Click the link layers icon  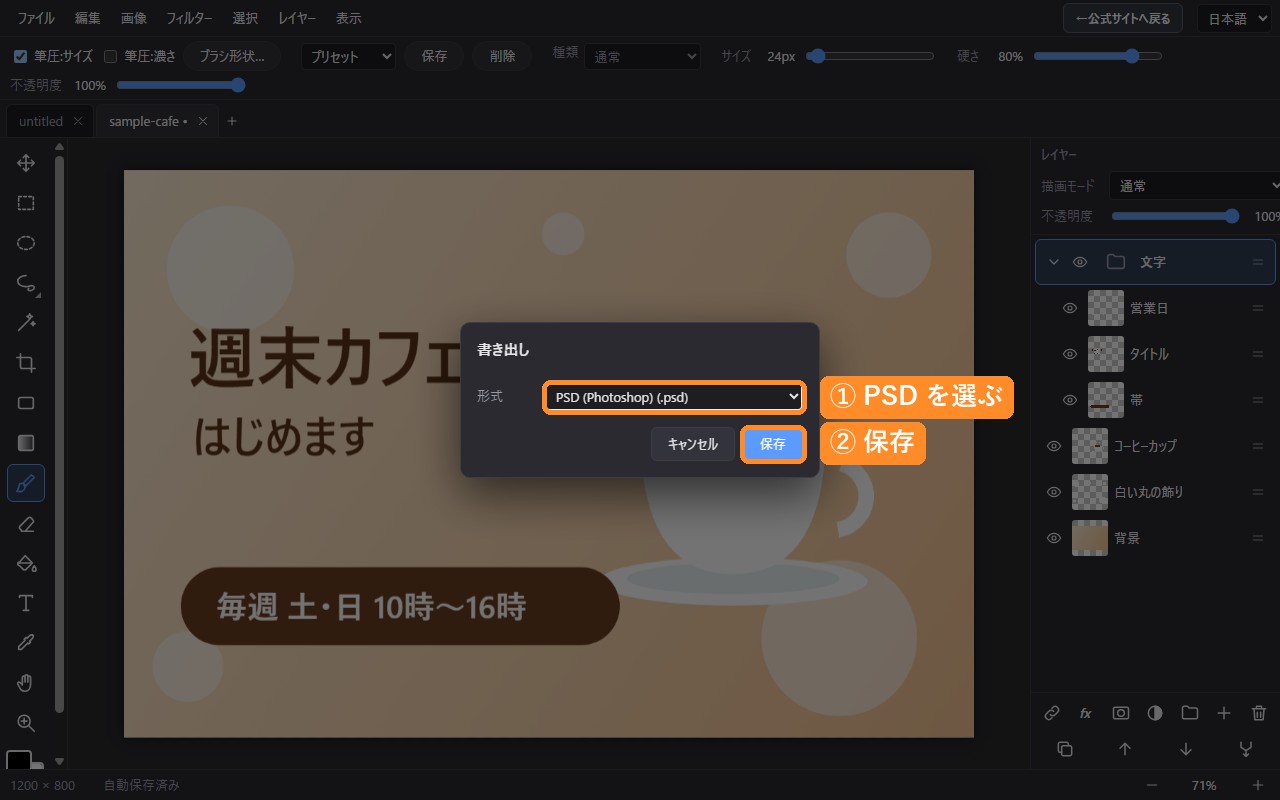pyautogui.click(x=1052, y=713)
